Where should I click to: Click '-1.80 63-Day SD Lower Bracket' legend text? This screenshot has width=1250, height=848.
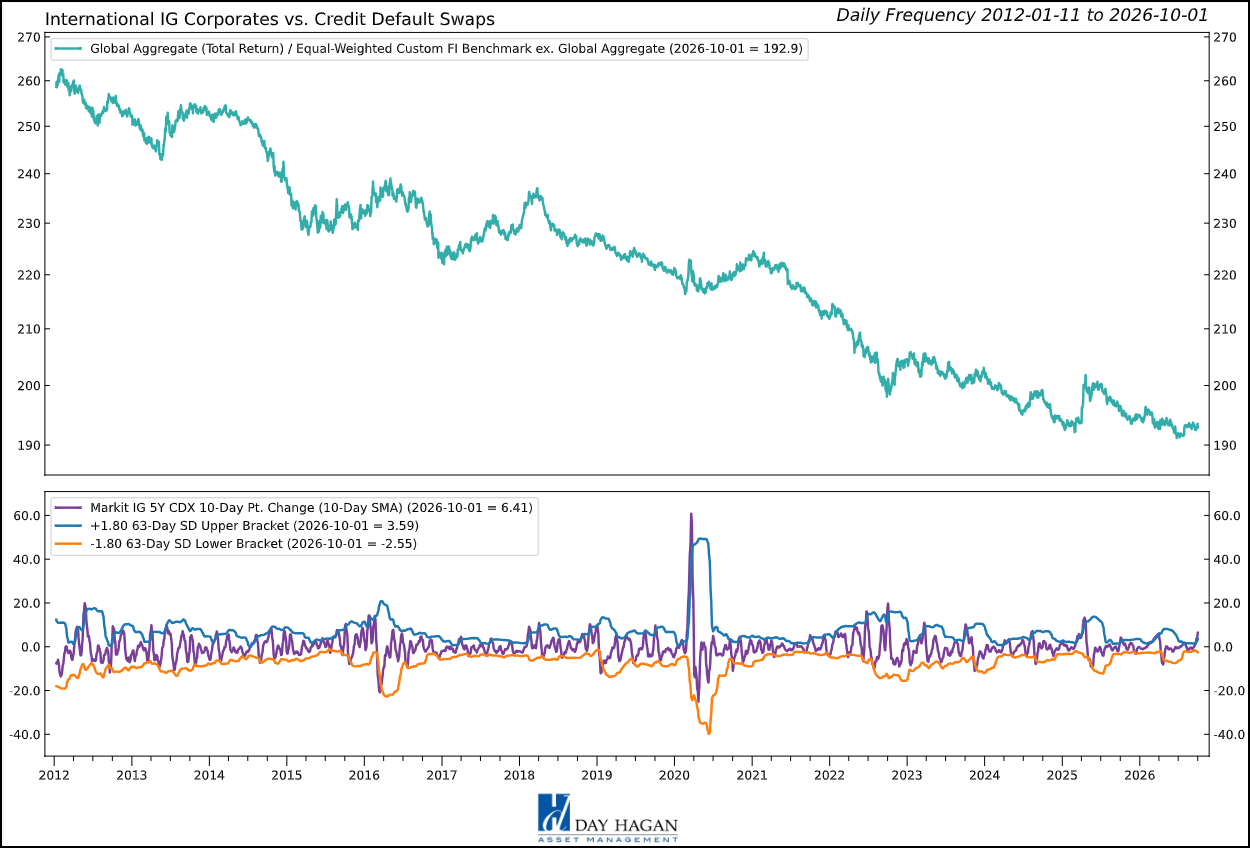pyautogui.click(x=253, y=544)
